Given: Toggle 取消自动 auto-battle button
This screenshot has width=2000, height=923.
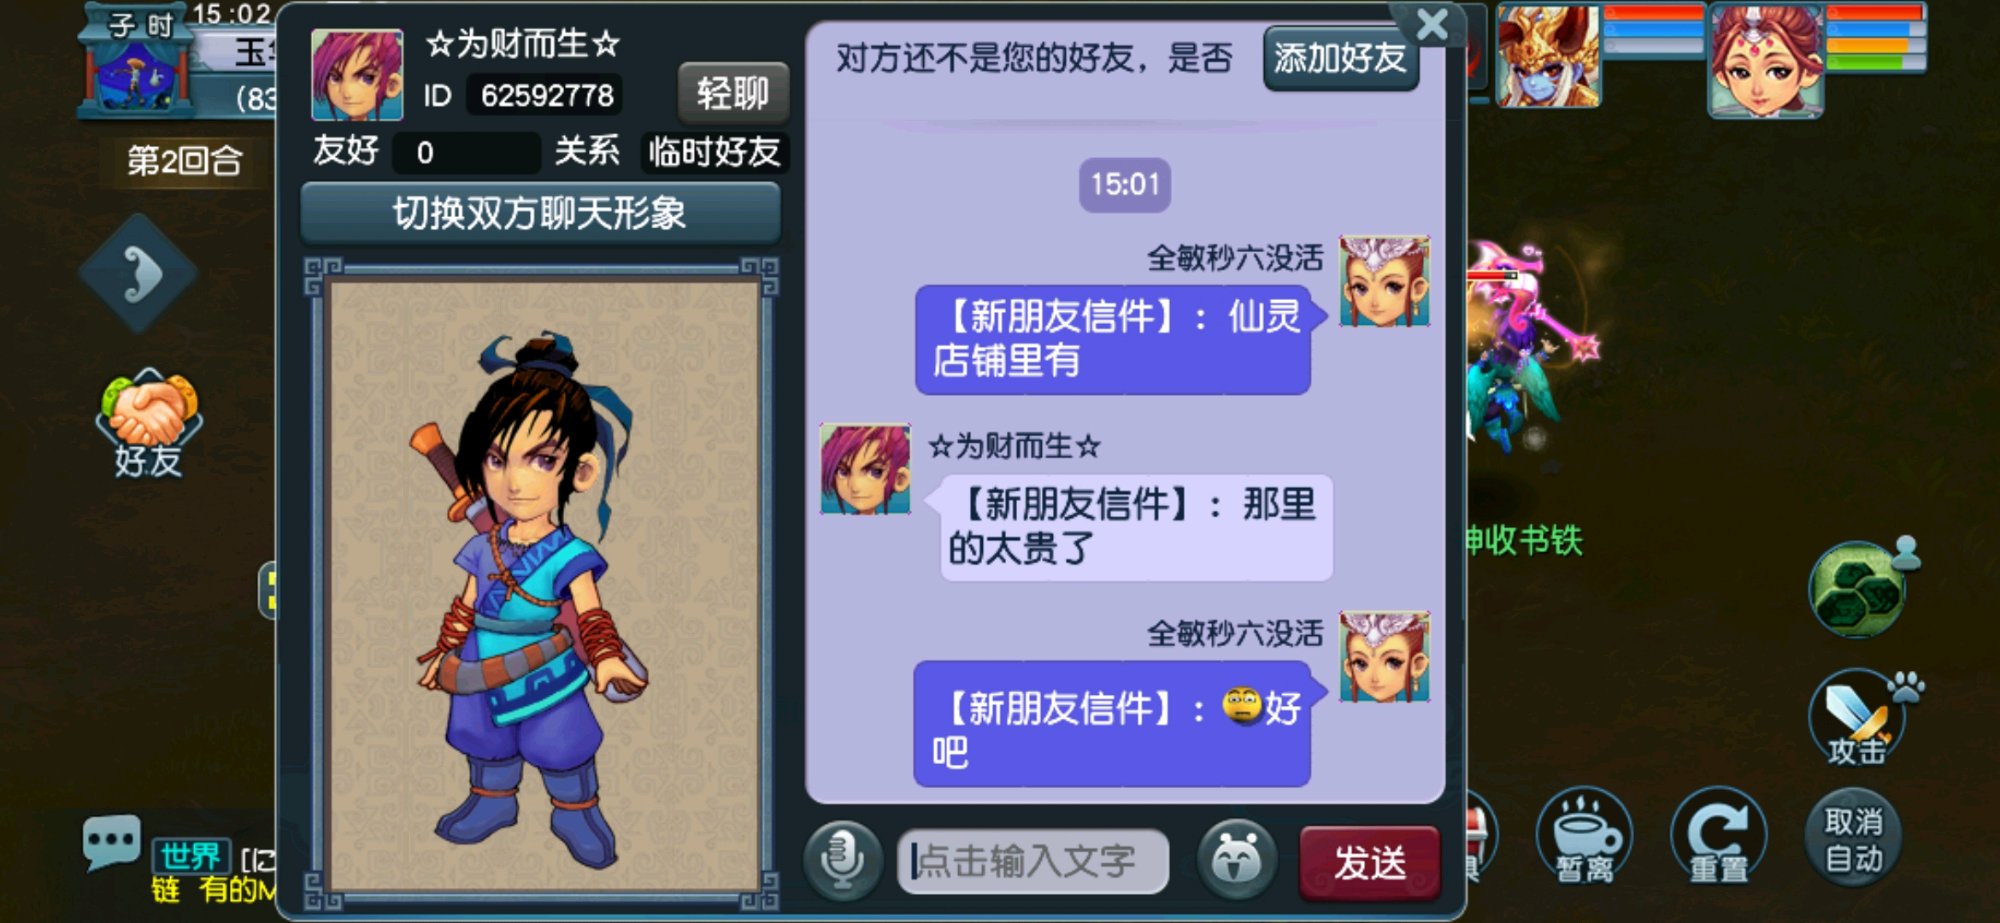Looking at the screenshot, I should pyautogui.click(x=1854, y=840).
